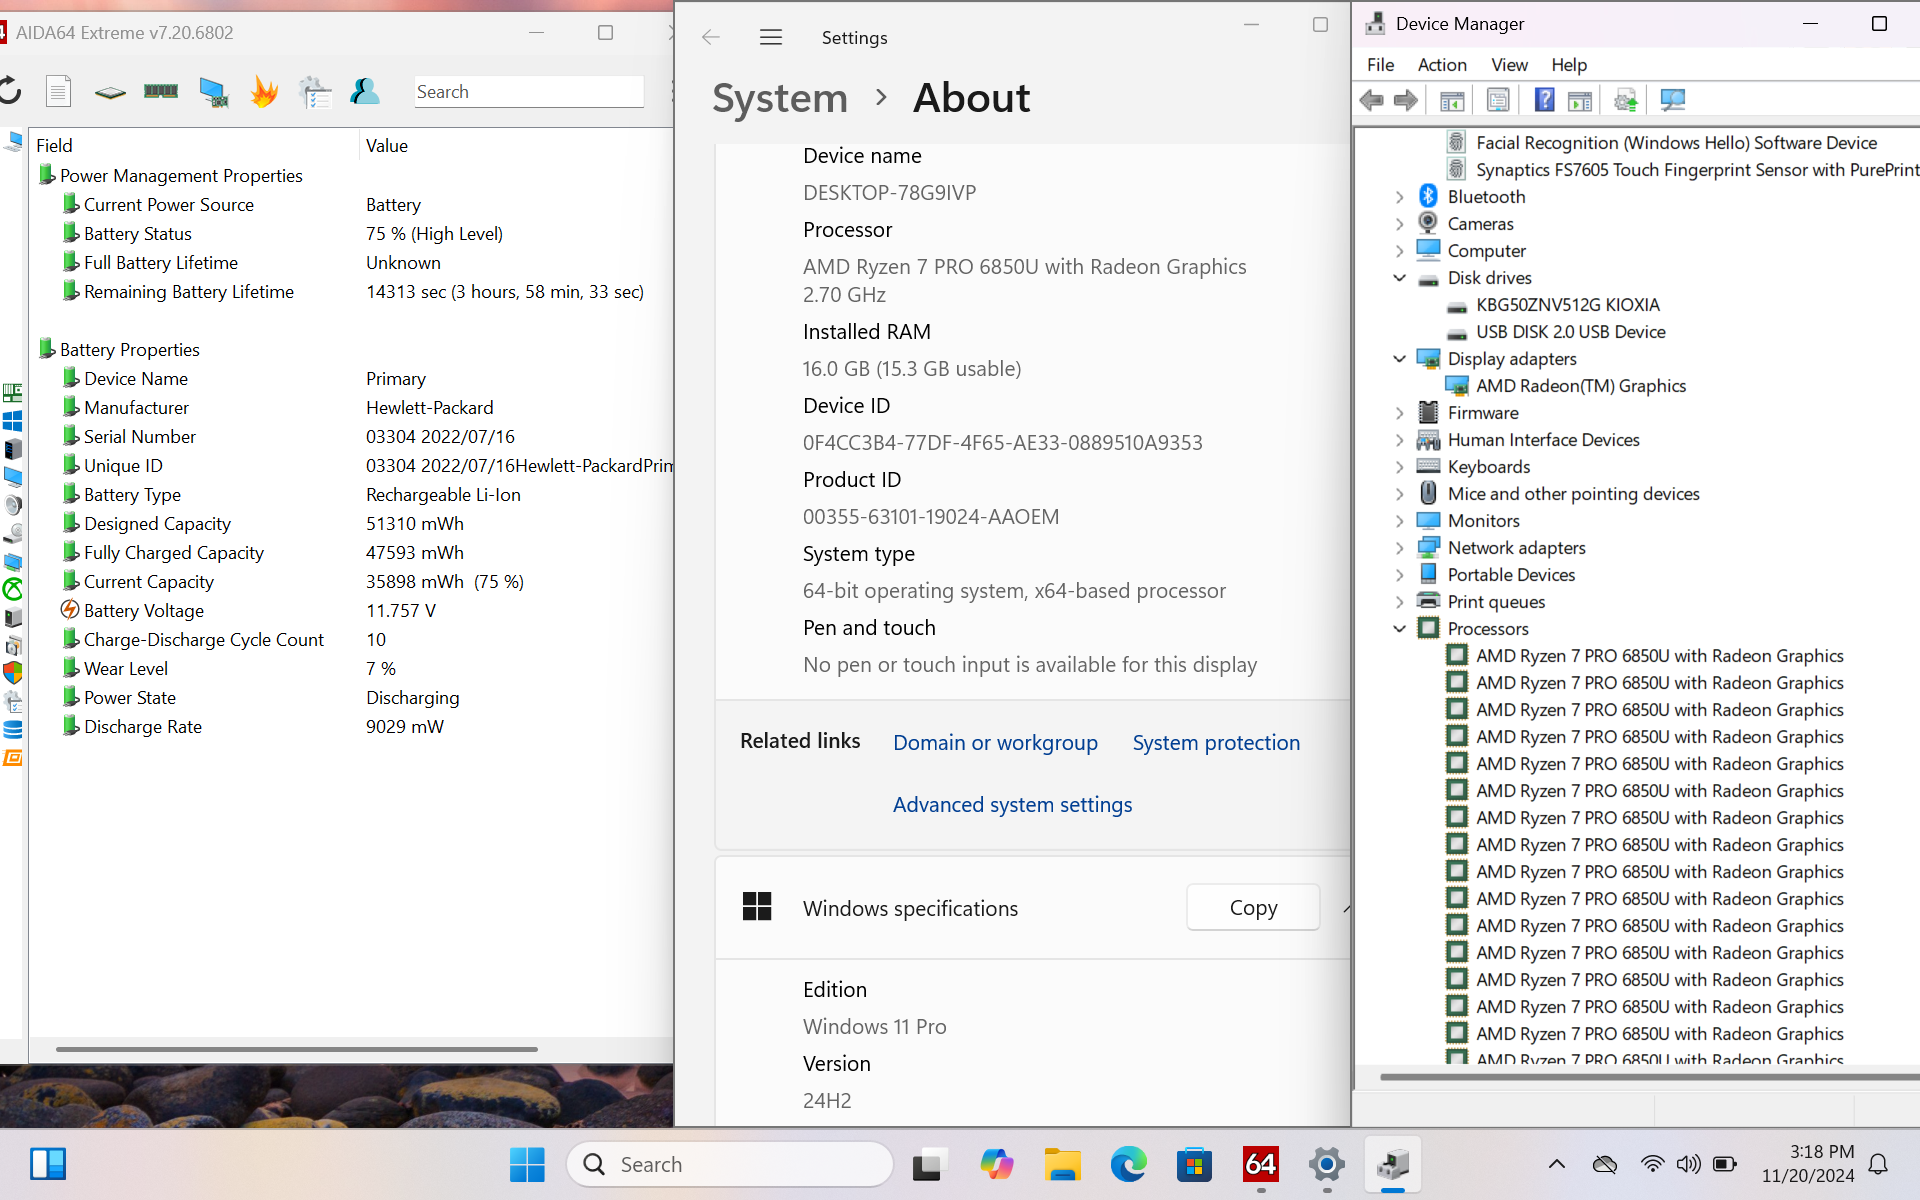The width and height of the screenshot is (1920, 1200).
Task: Click the Task View taskbar icon
Action: pos(929,1165)
